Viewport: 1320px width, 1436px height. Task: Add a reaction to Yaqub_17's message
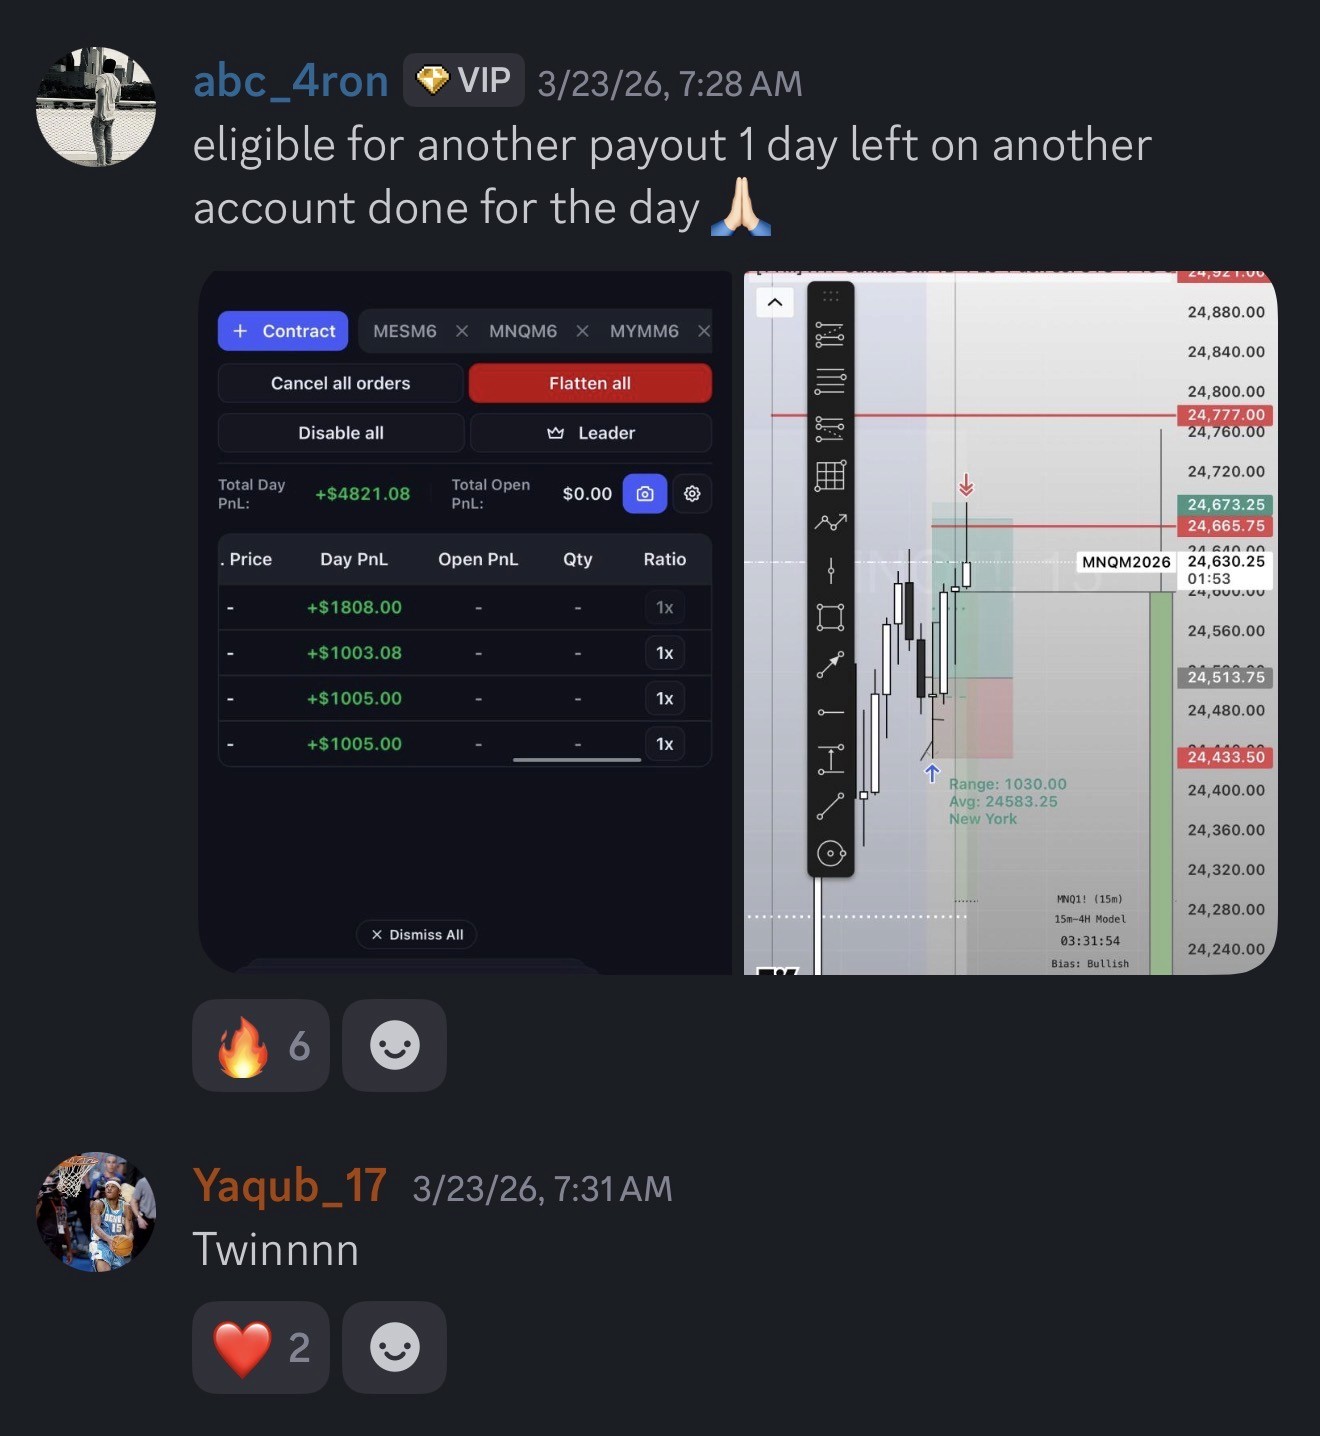(x=394, y=1347)
